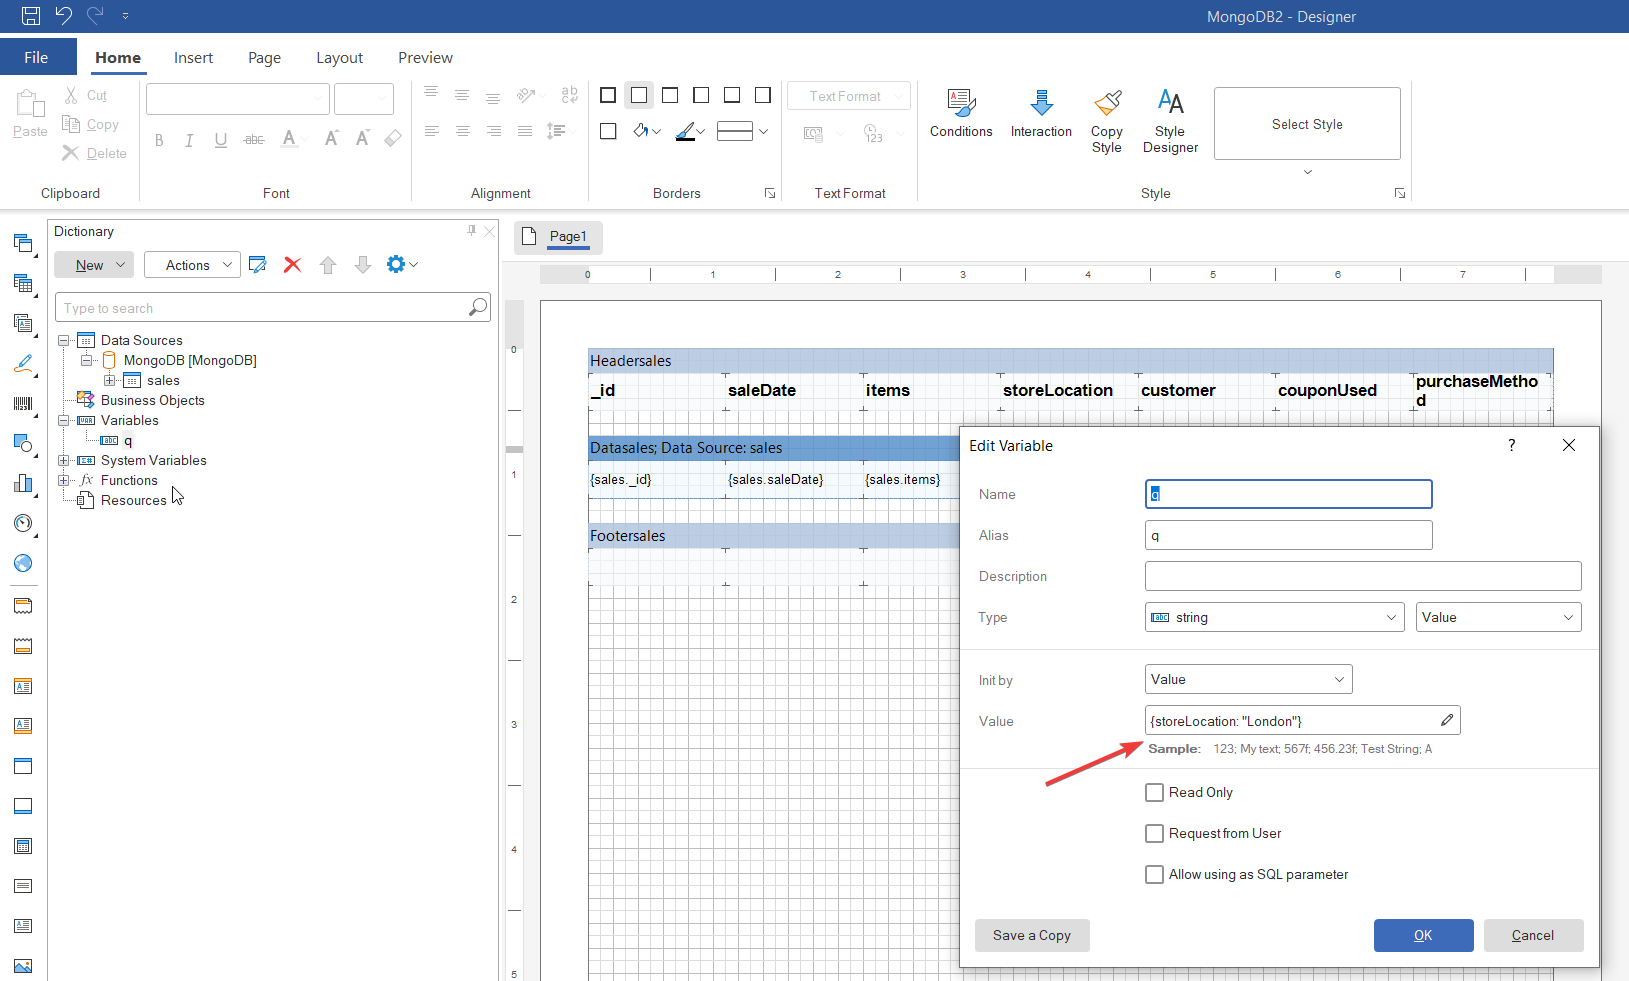Expand the System Variables node
Viewport: 1629px width, 981px height.
pyautogui.click(x=64, y=460)
